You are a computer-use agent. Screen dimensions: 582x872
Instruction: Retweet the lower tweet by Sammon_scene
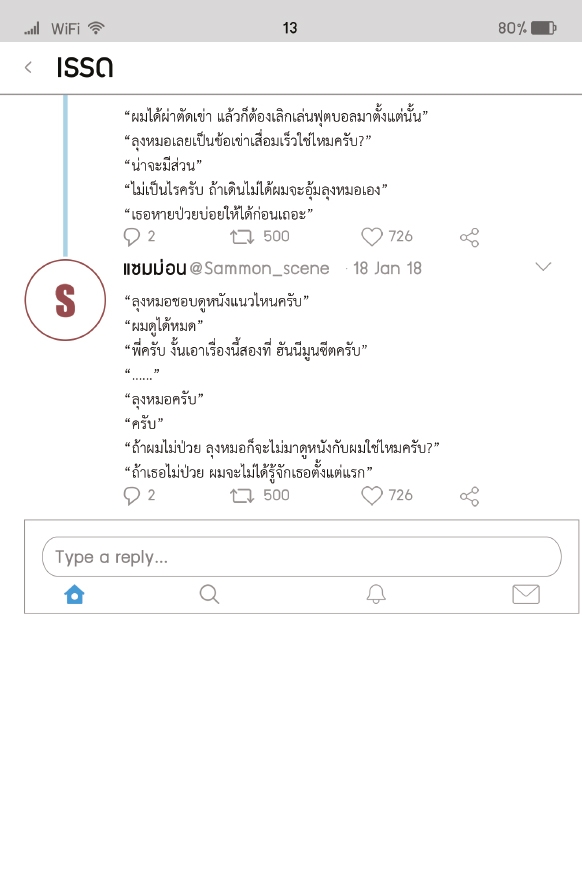[242, 496]
